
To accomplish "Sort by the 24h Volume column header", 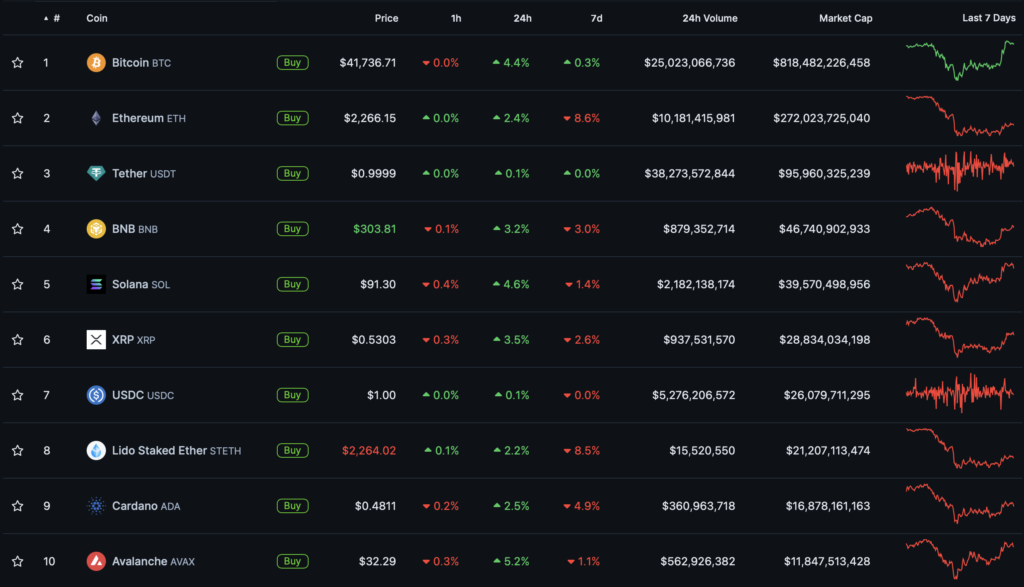I will (709, 18).
